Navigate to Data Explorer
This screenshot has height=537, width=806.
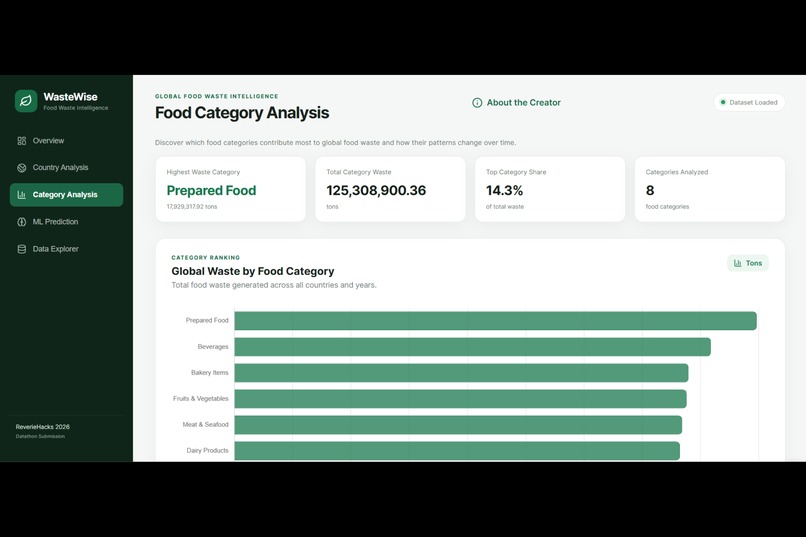66,249
